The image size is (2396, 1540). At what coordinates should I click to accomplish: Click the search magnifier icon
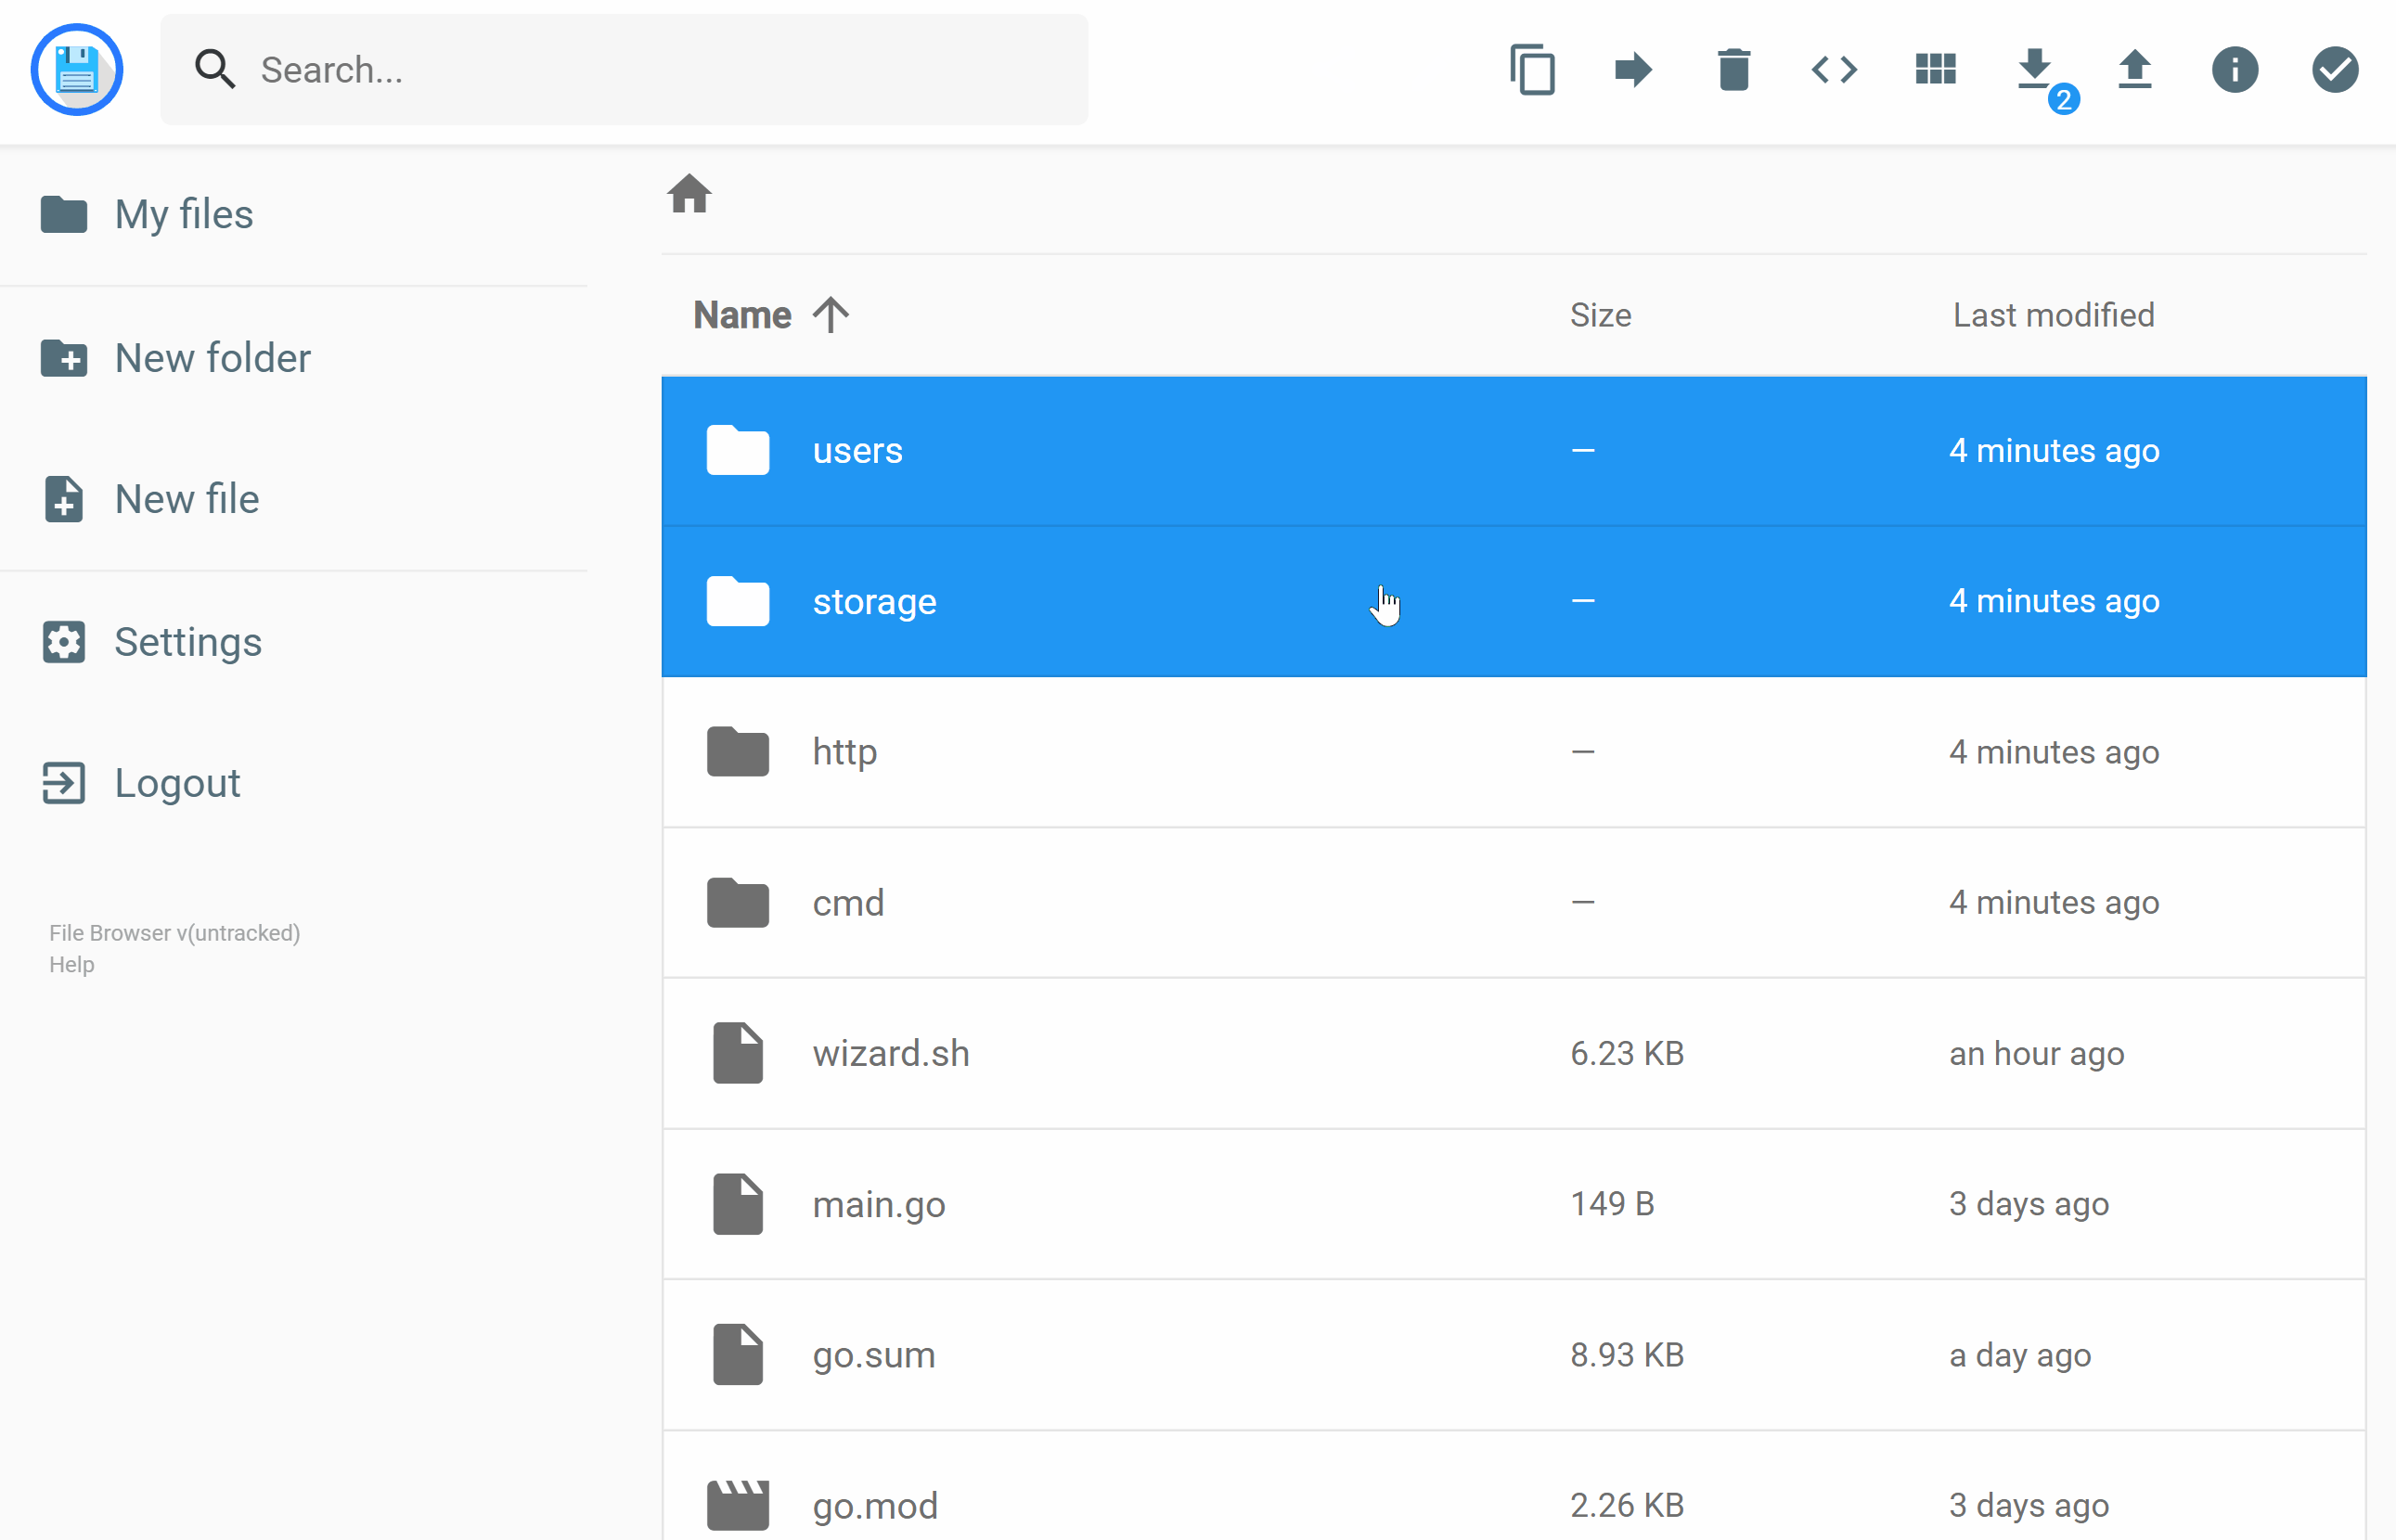(214, 69)
